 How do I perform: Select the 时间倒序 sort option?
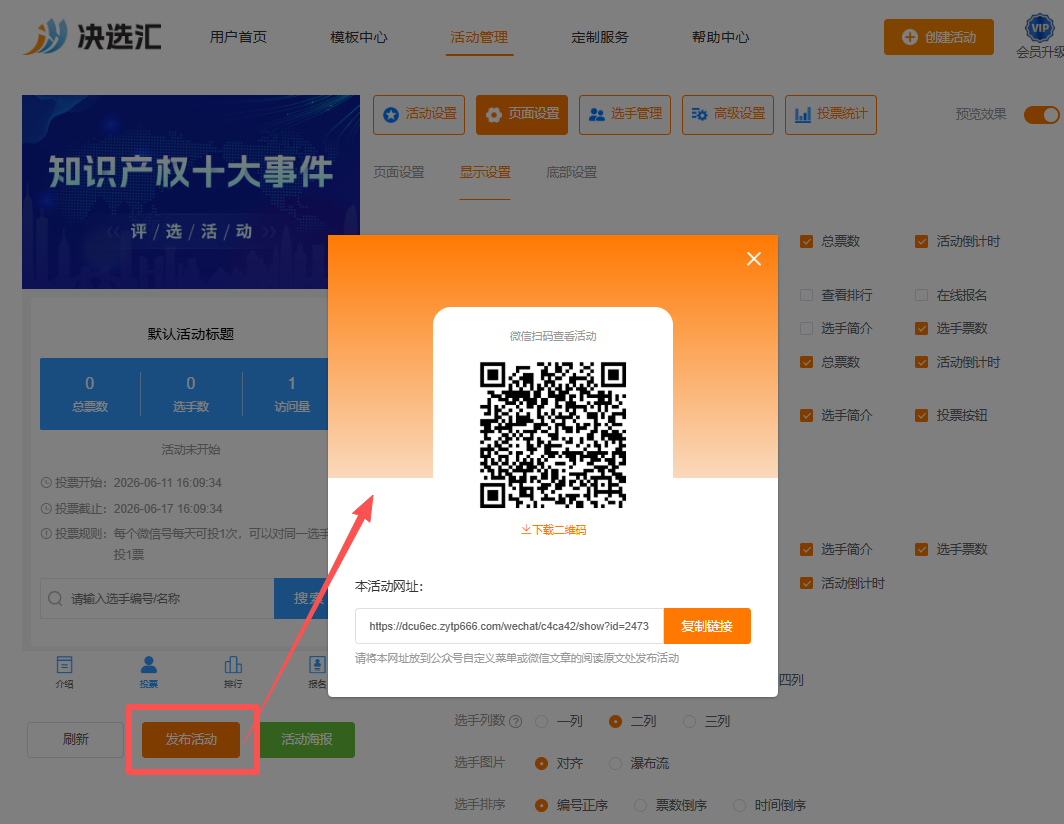(x=740, y=806)
